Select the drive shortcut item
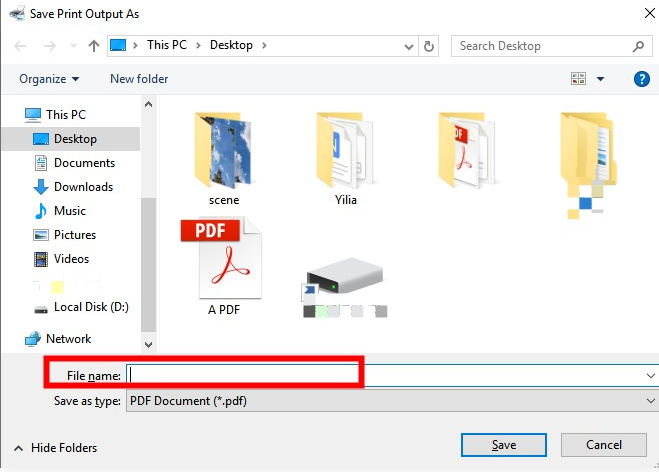 [x=345, y=287]
